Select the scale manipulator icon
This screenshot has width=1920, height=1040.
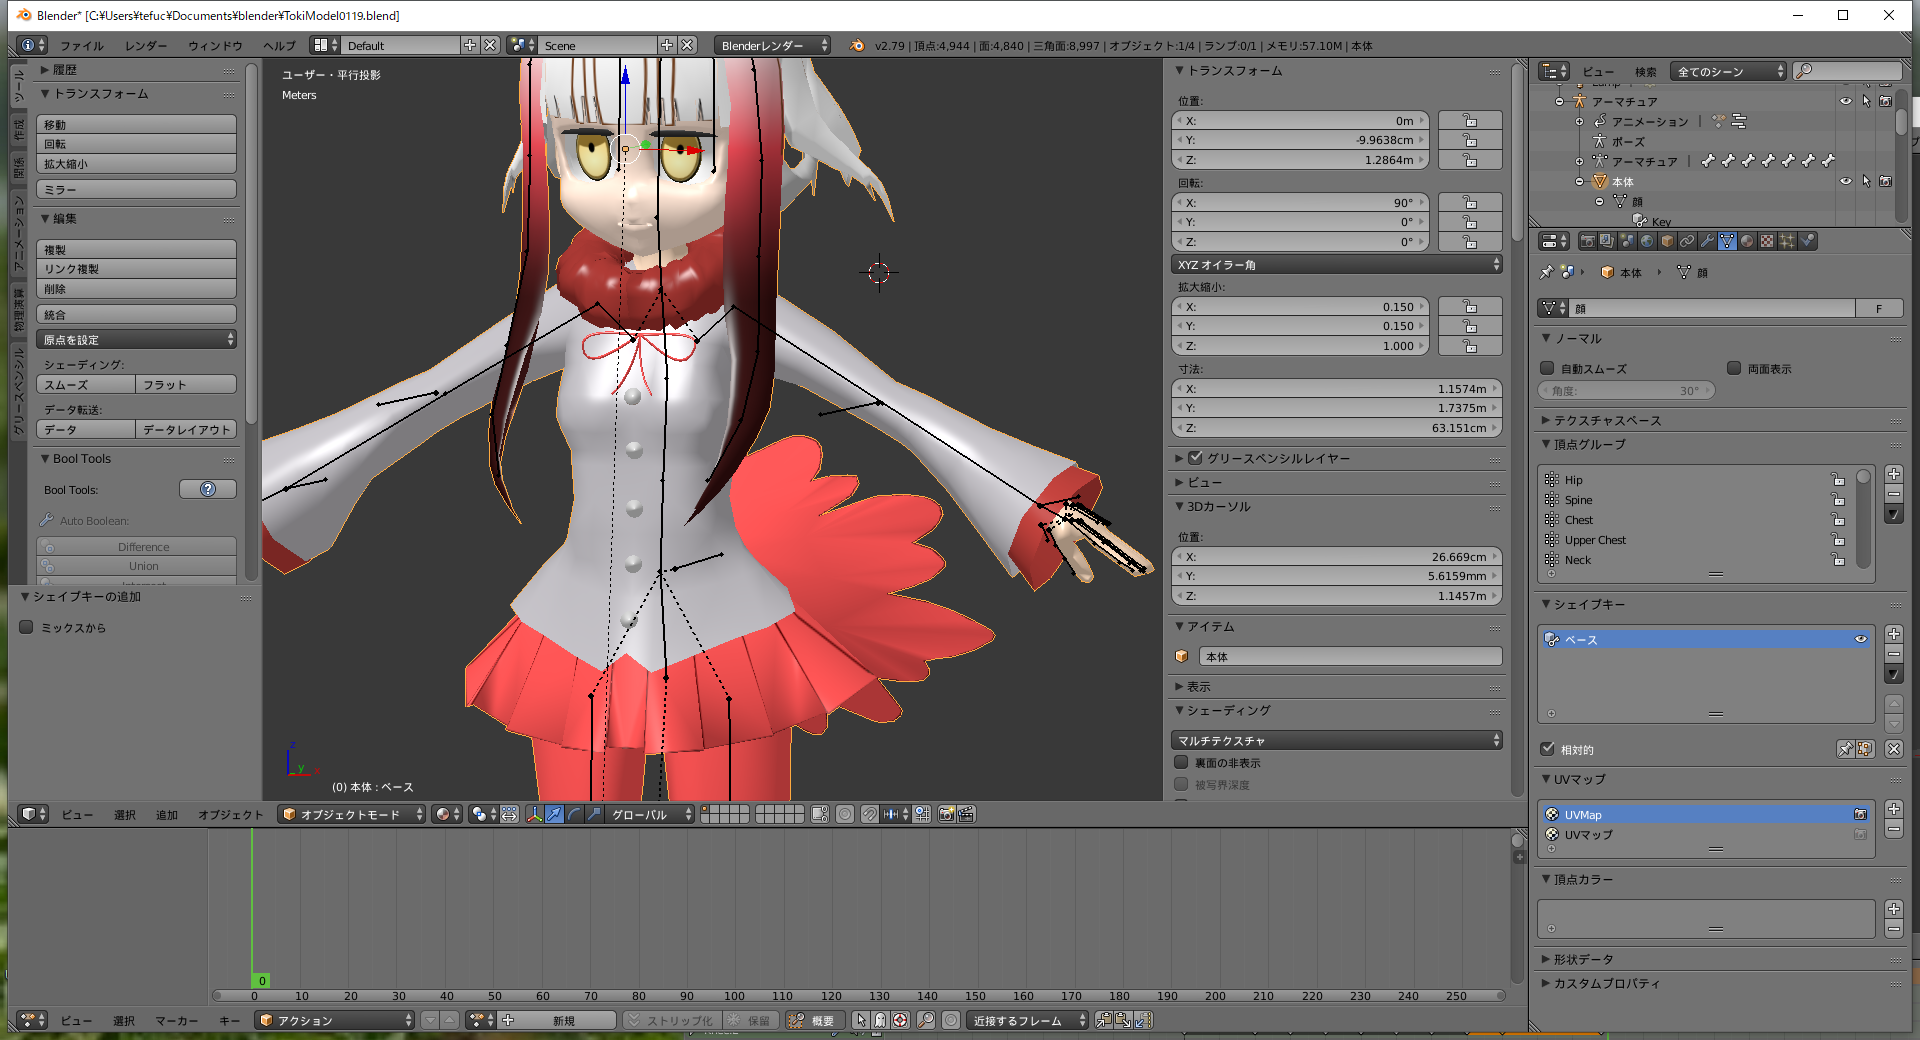point(594,814)
